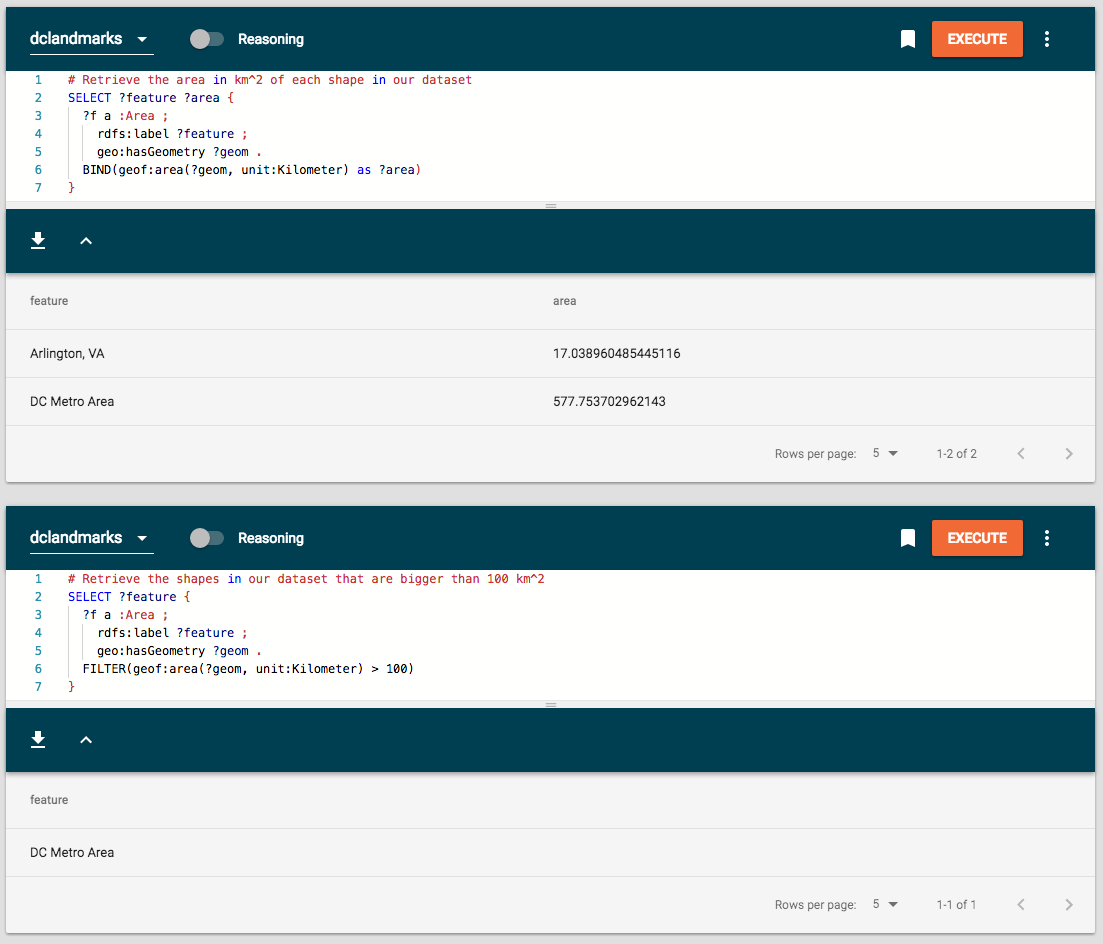This screenshot has height=944, width=1103.
Task: Go to next page in first results table
Action: coord(1069,454)
